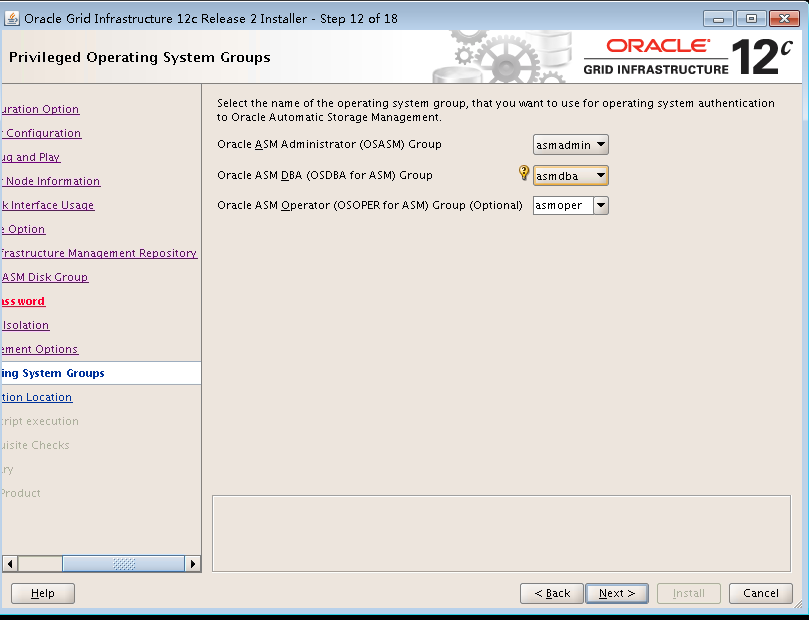809x620 pixels.
Task: Click the right arrow of the horizontal scrollbar
Action: (193, 563)
